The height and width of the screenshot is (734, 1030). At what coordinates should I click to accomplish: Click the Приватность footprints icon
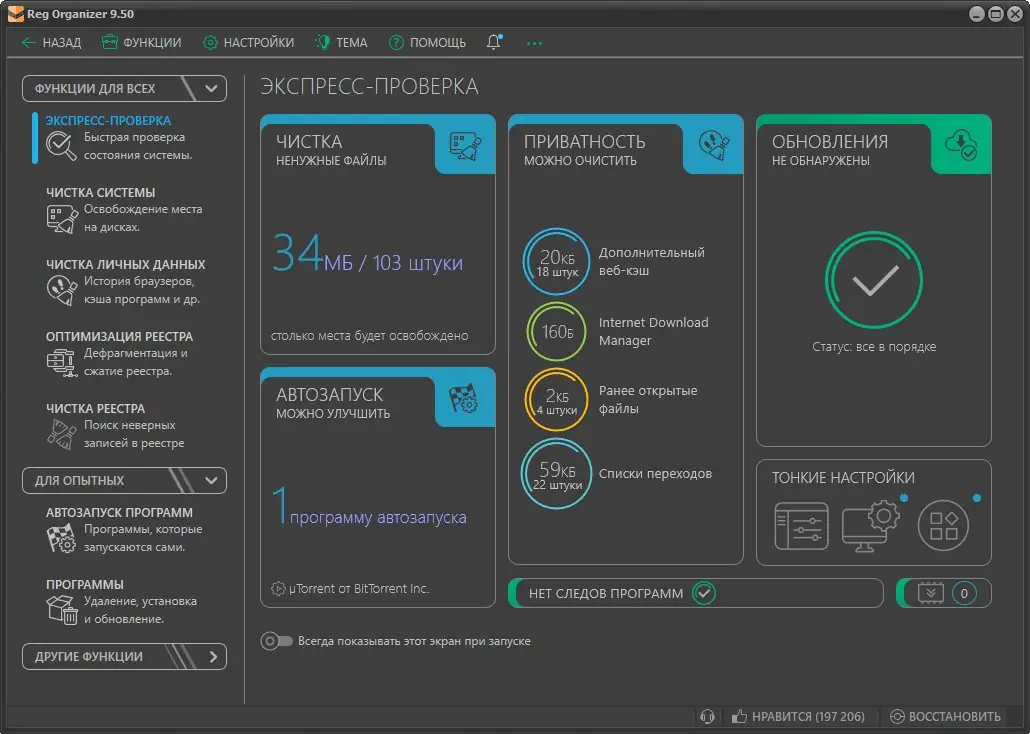[x=713, y=145]
